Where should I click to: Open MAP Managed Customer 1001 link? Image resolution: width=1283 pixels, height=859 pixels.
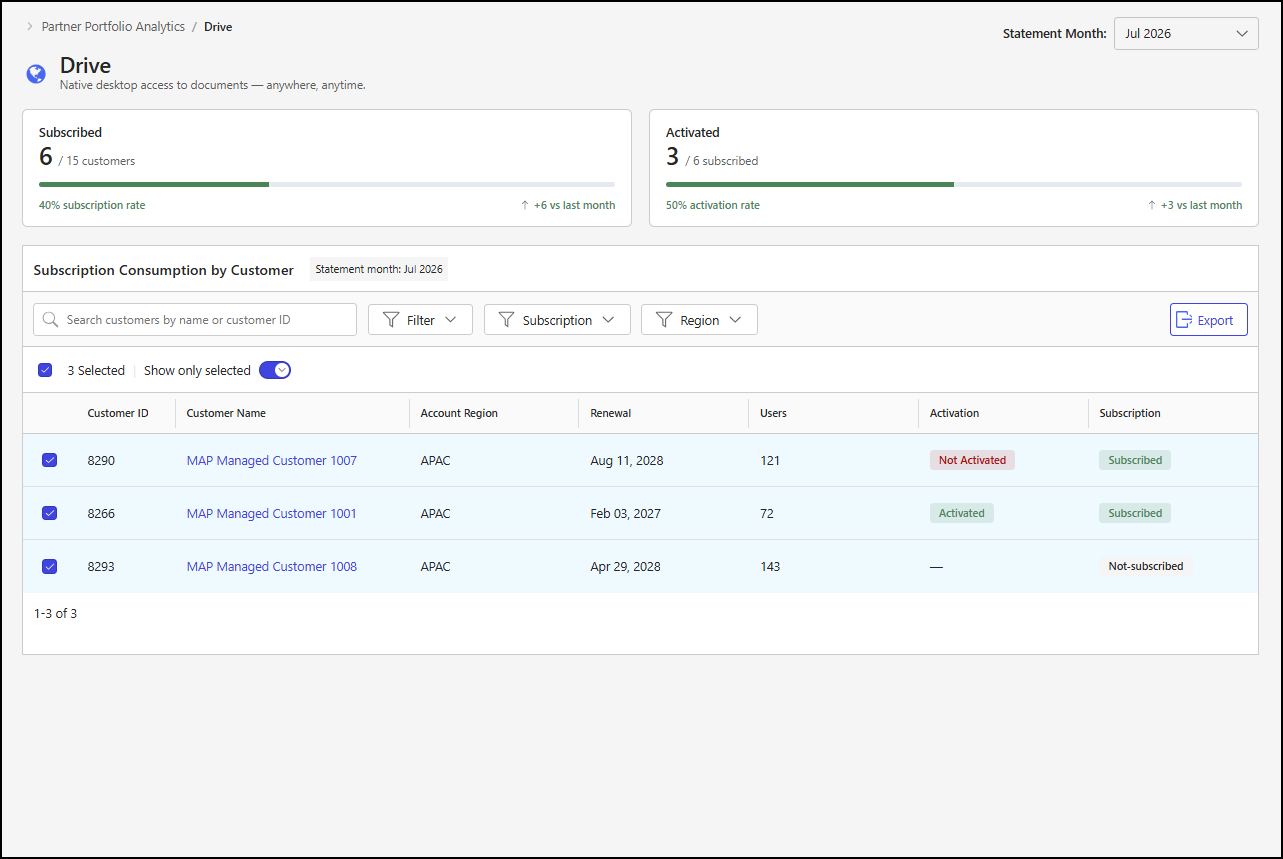[272, 513]
